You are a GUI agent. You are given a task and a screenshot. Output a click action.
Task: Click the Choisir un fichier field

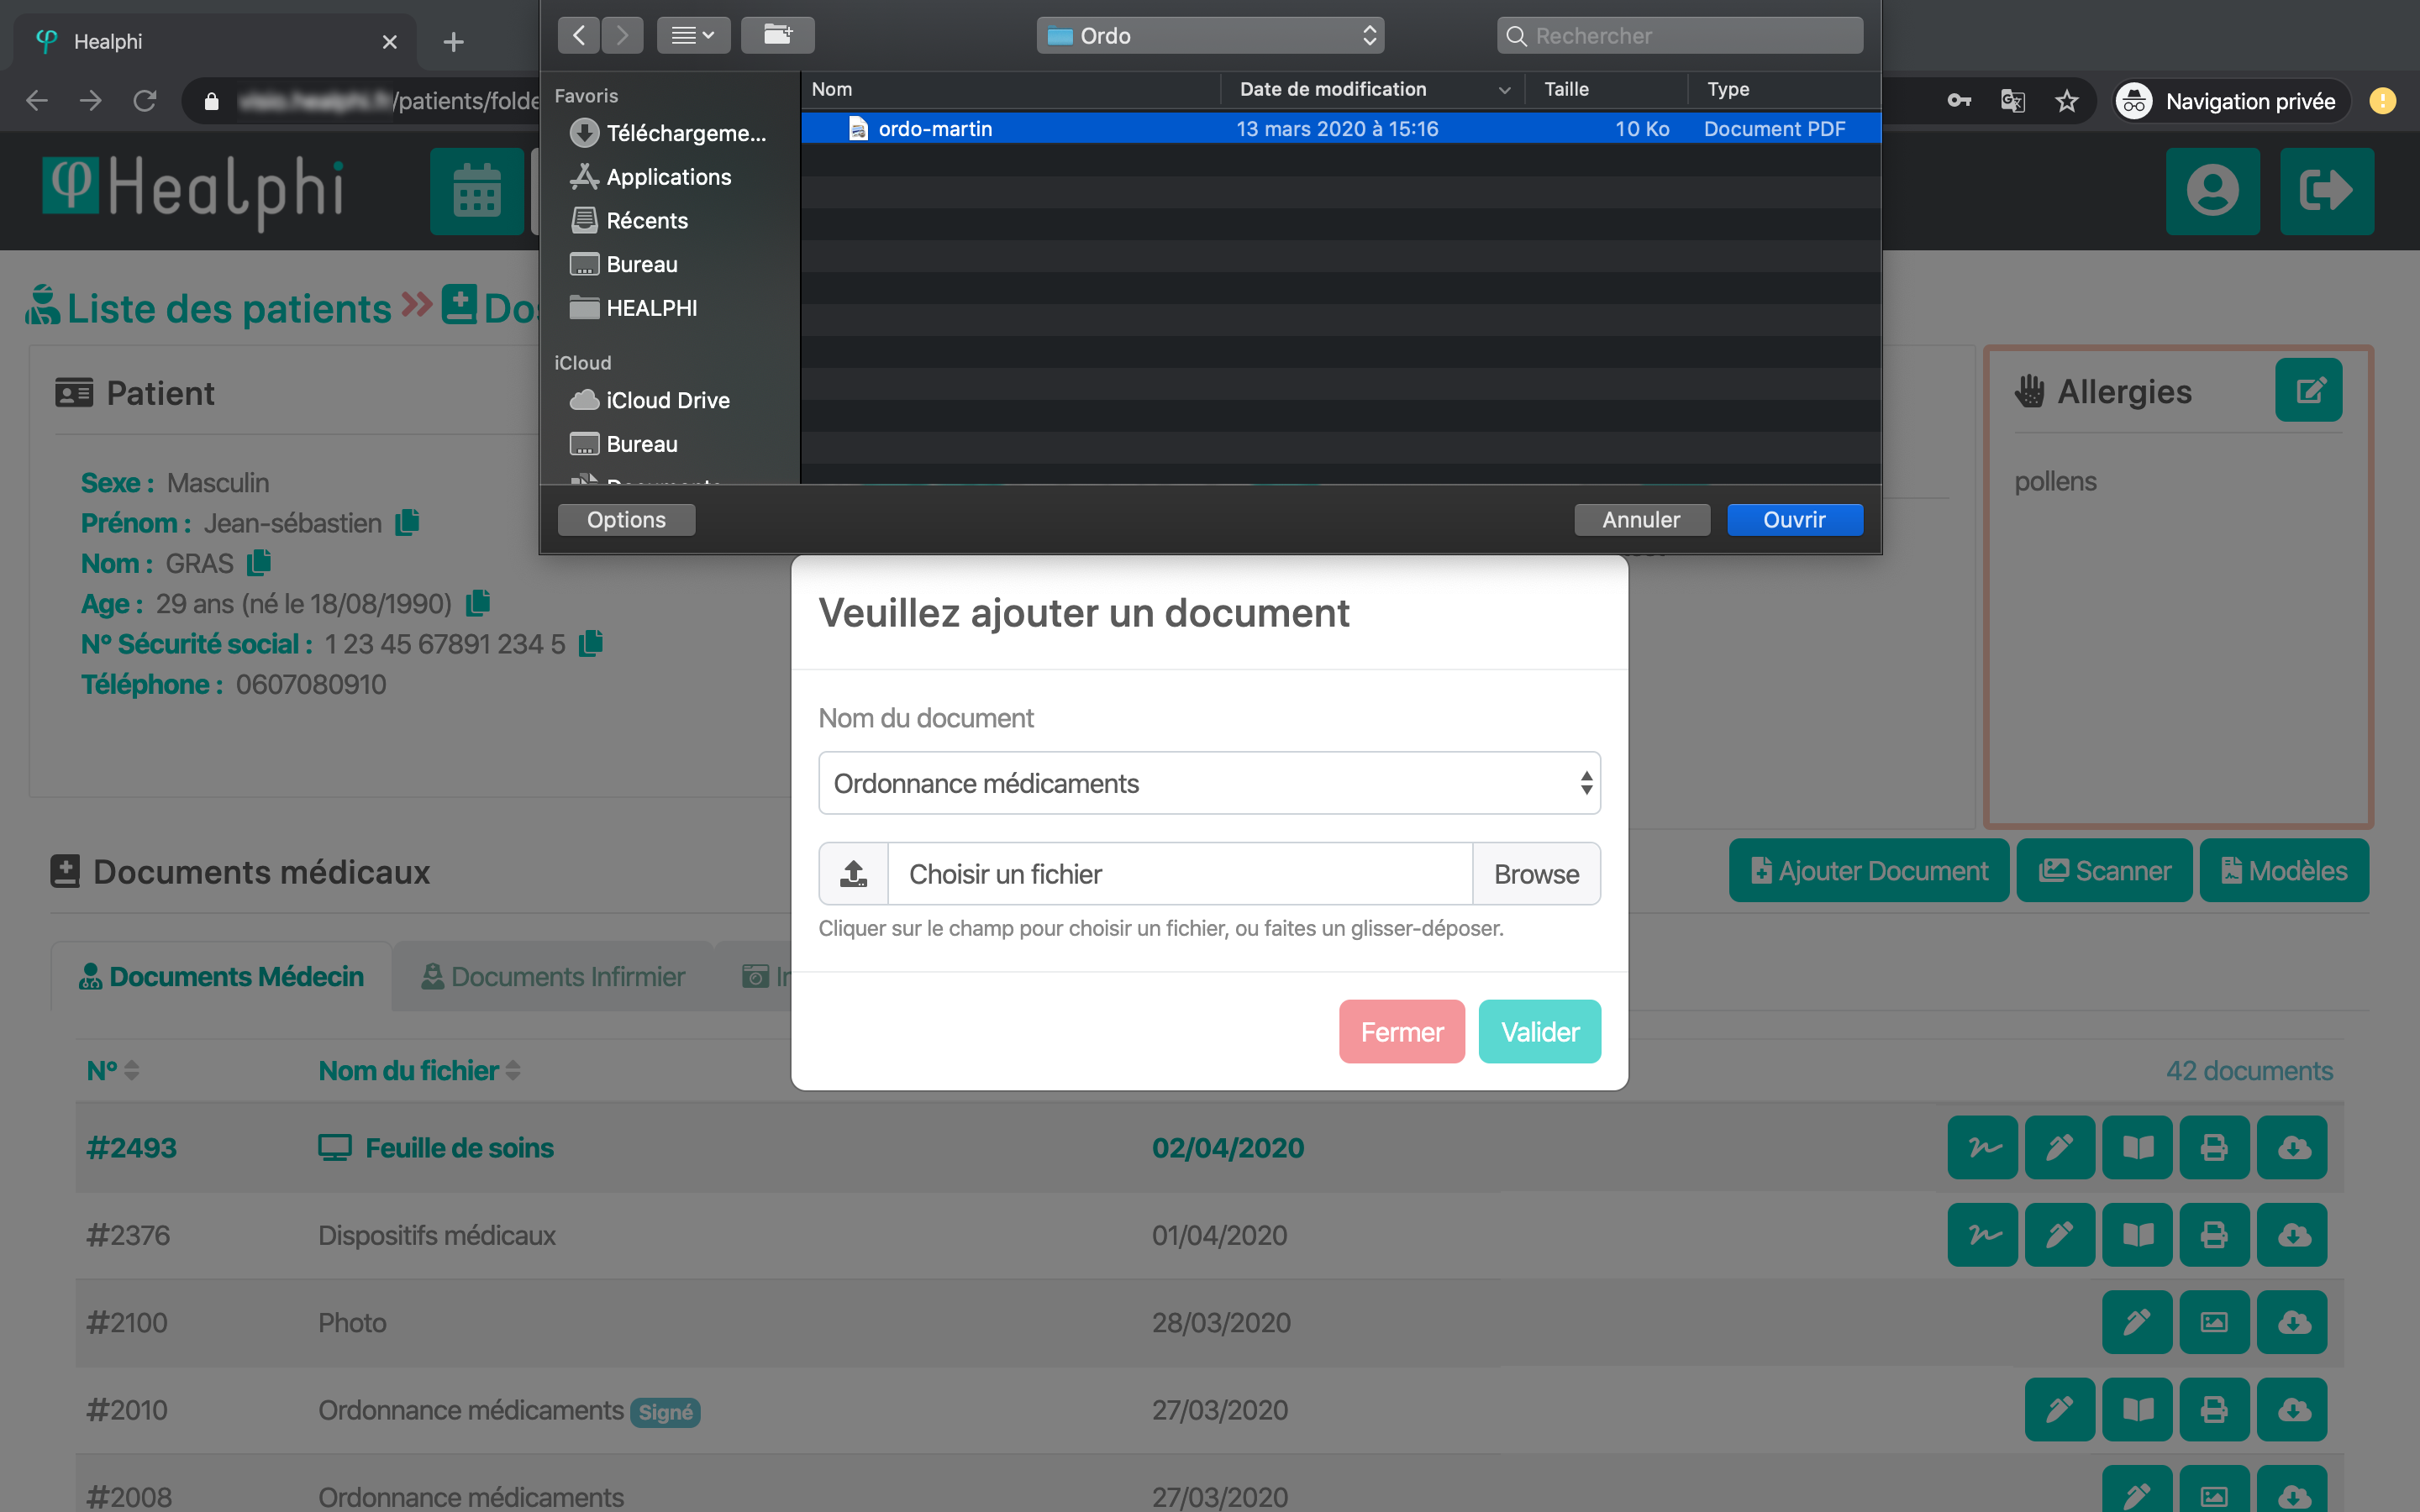click(1180, 873)
